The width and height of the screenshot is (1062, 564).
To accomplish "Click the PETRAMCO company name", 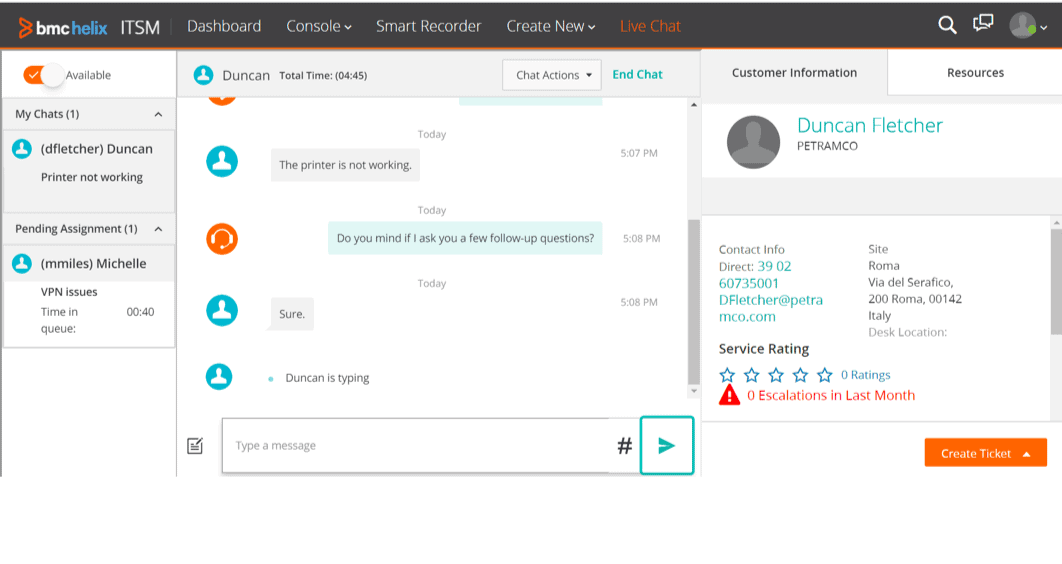I will pyautogui.click(x=827, y=146).
